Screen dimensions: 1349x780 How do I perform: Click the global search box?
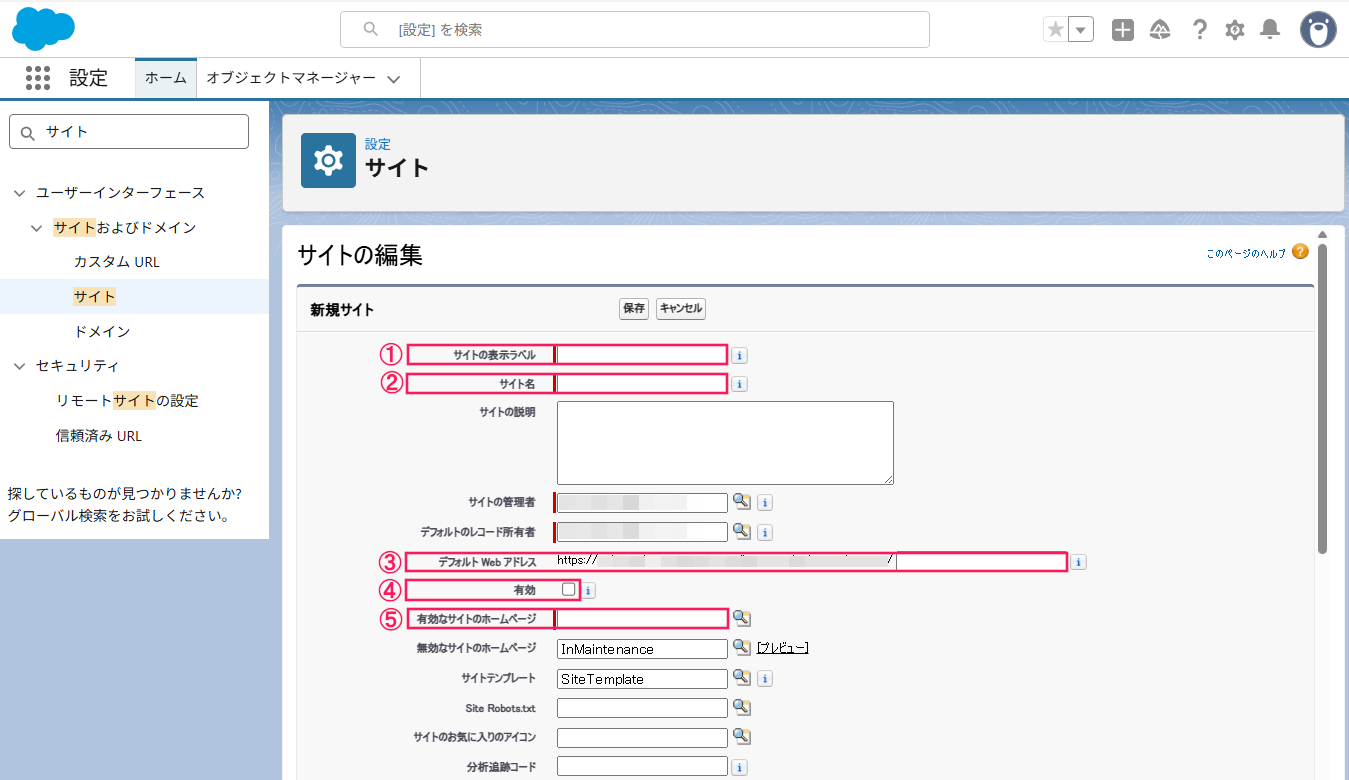click(635, 30)
